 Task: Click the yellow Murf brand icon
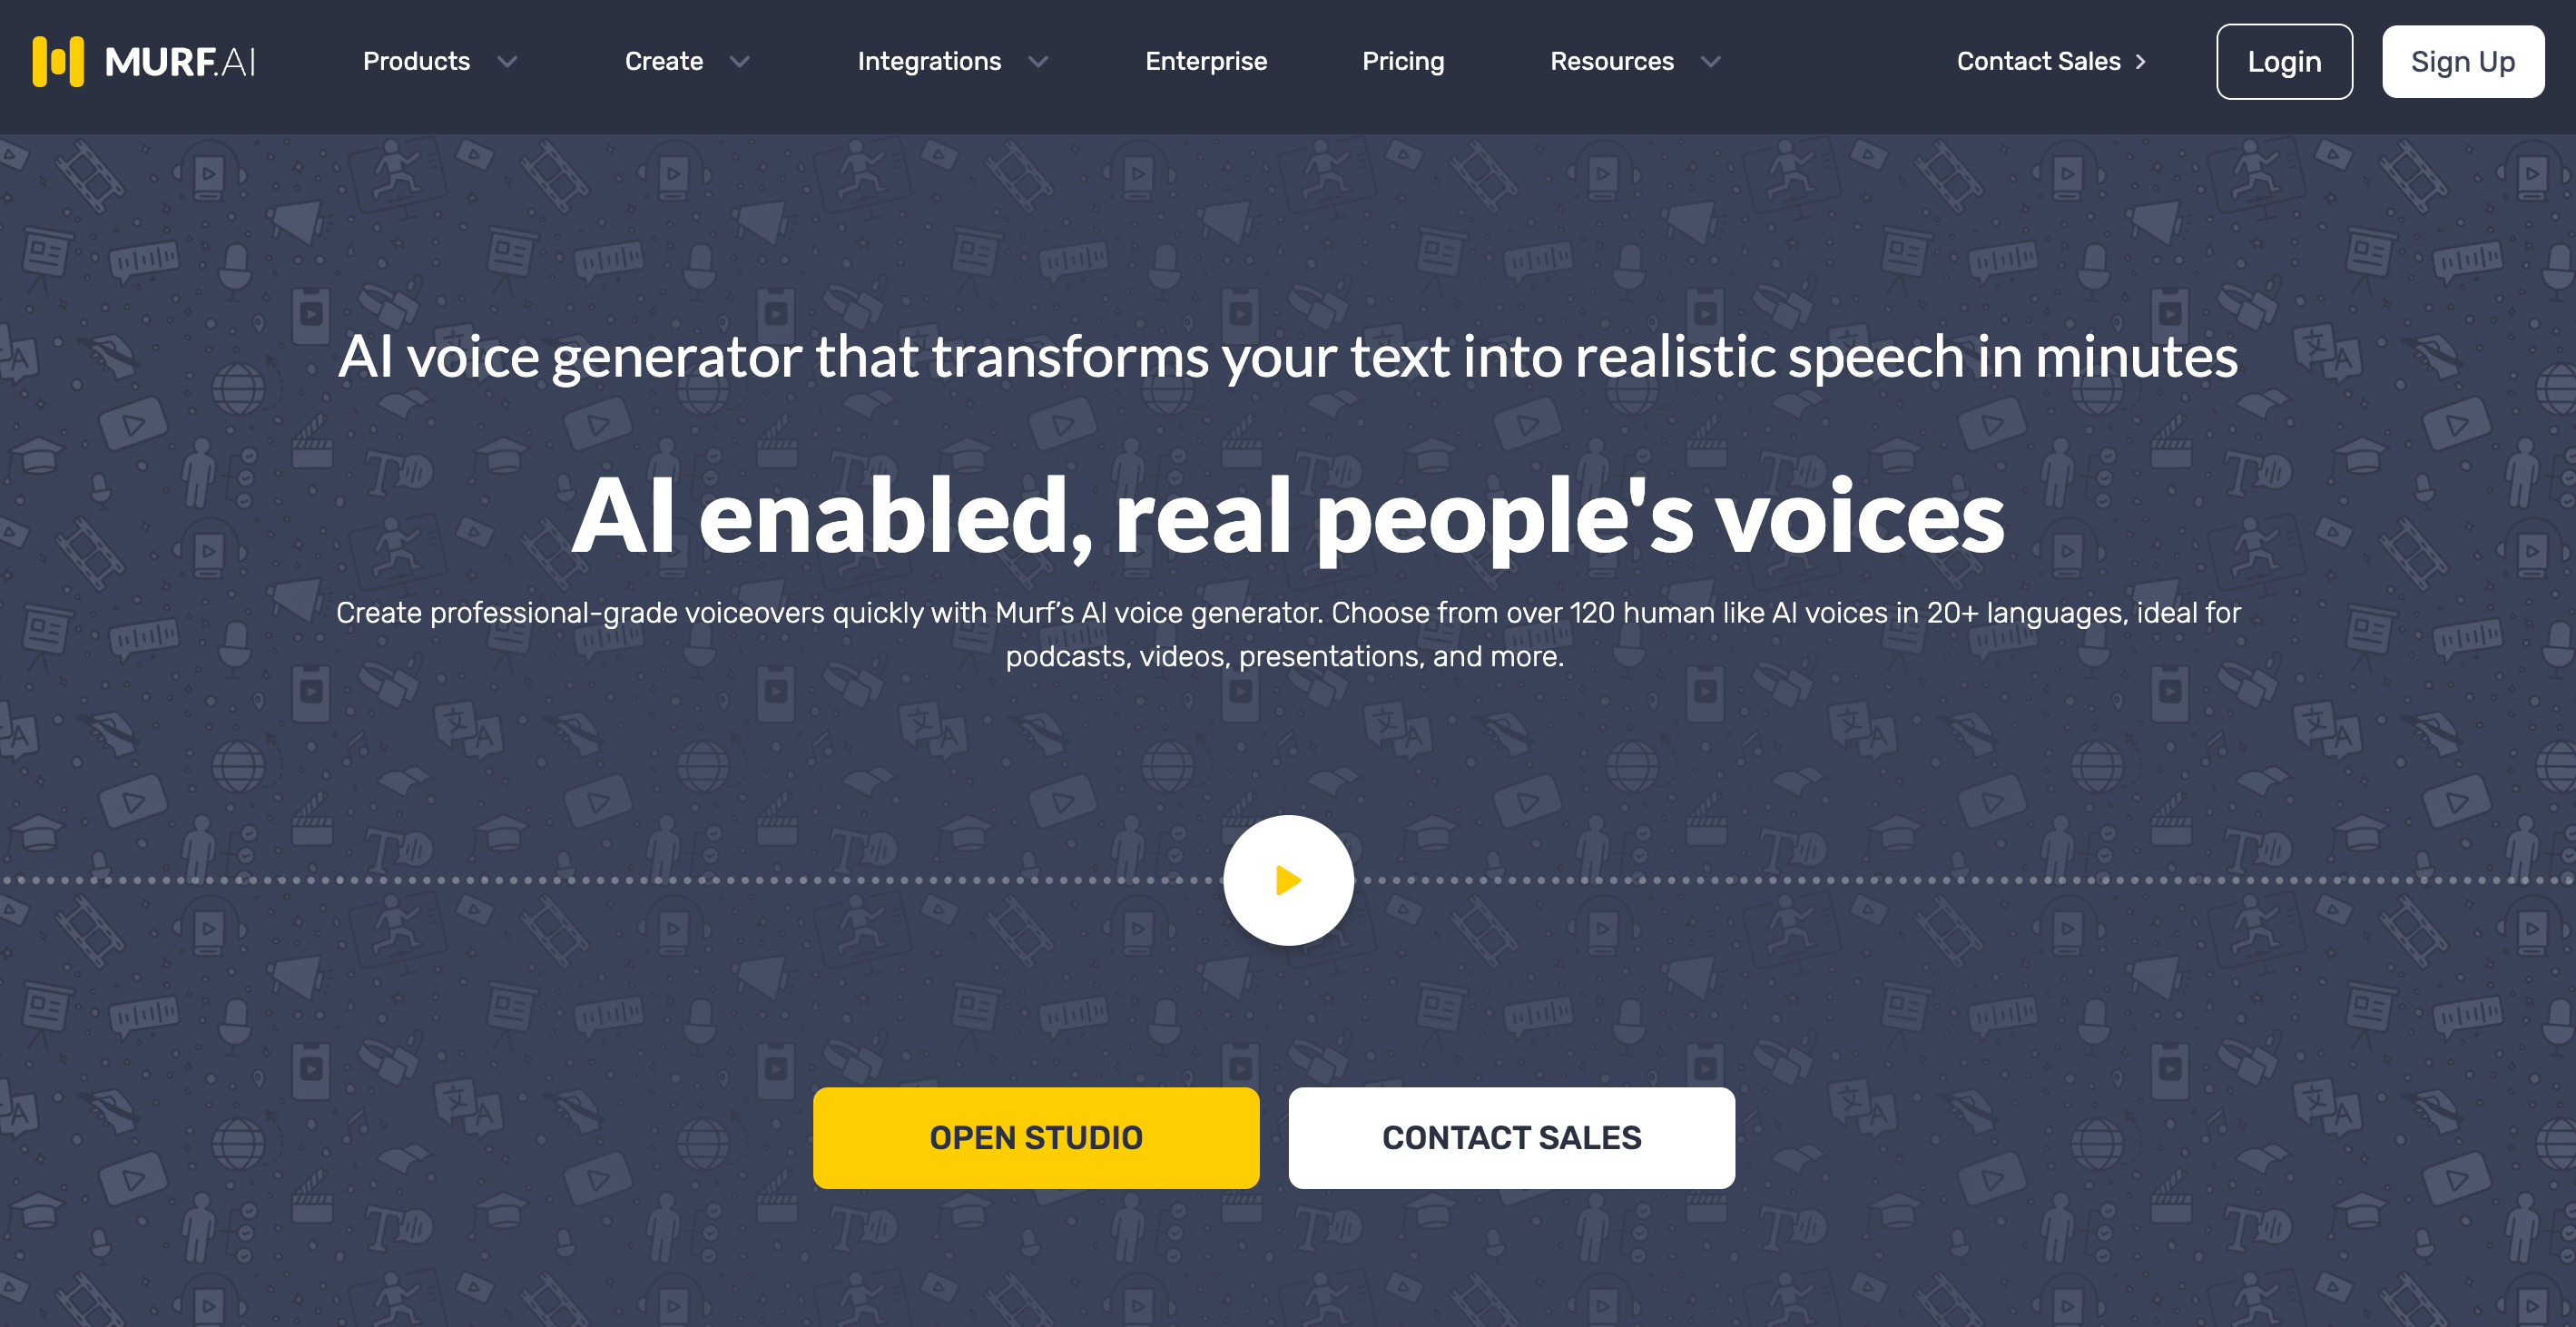[x=57, y=61]
